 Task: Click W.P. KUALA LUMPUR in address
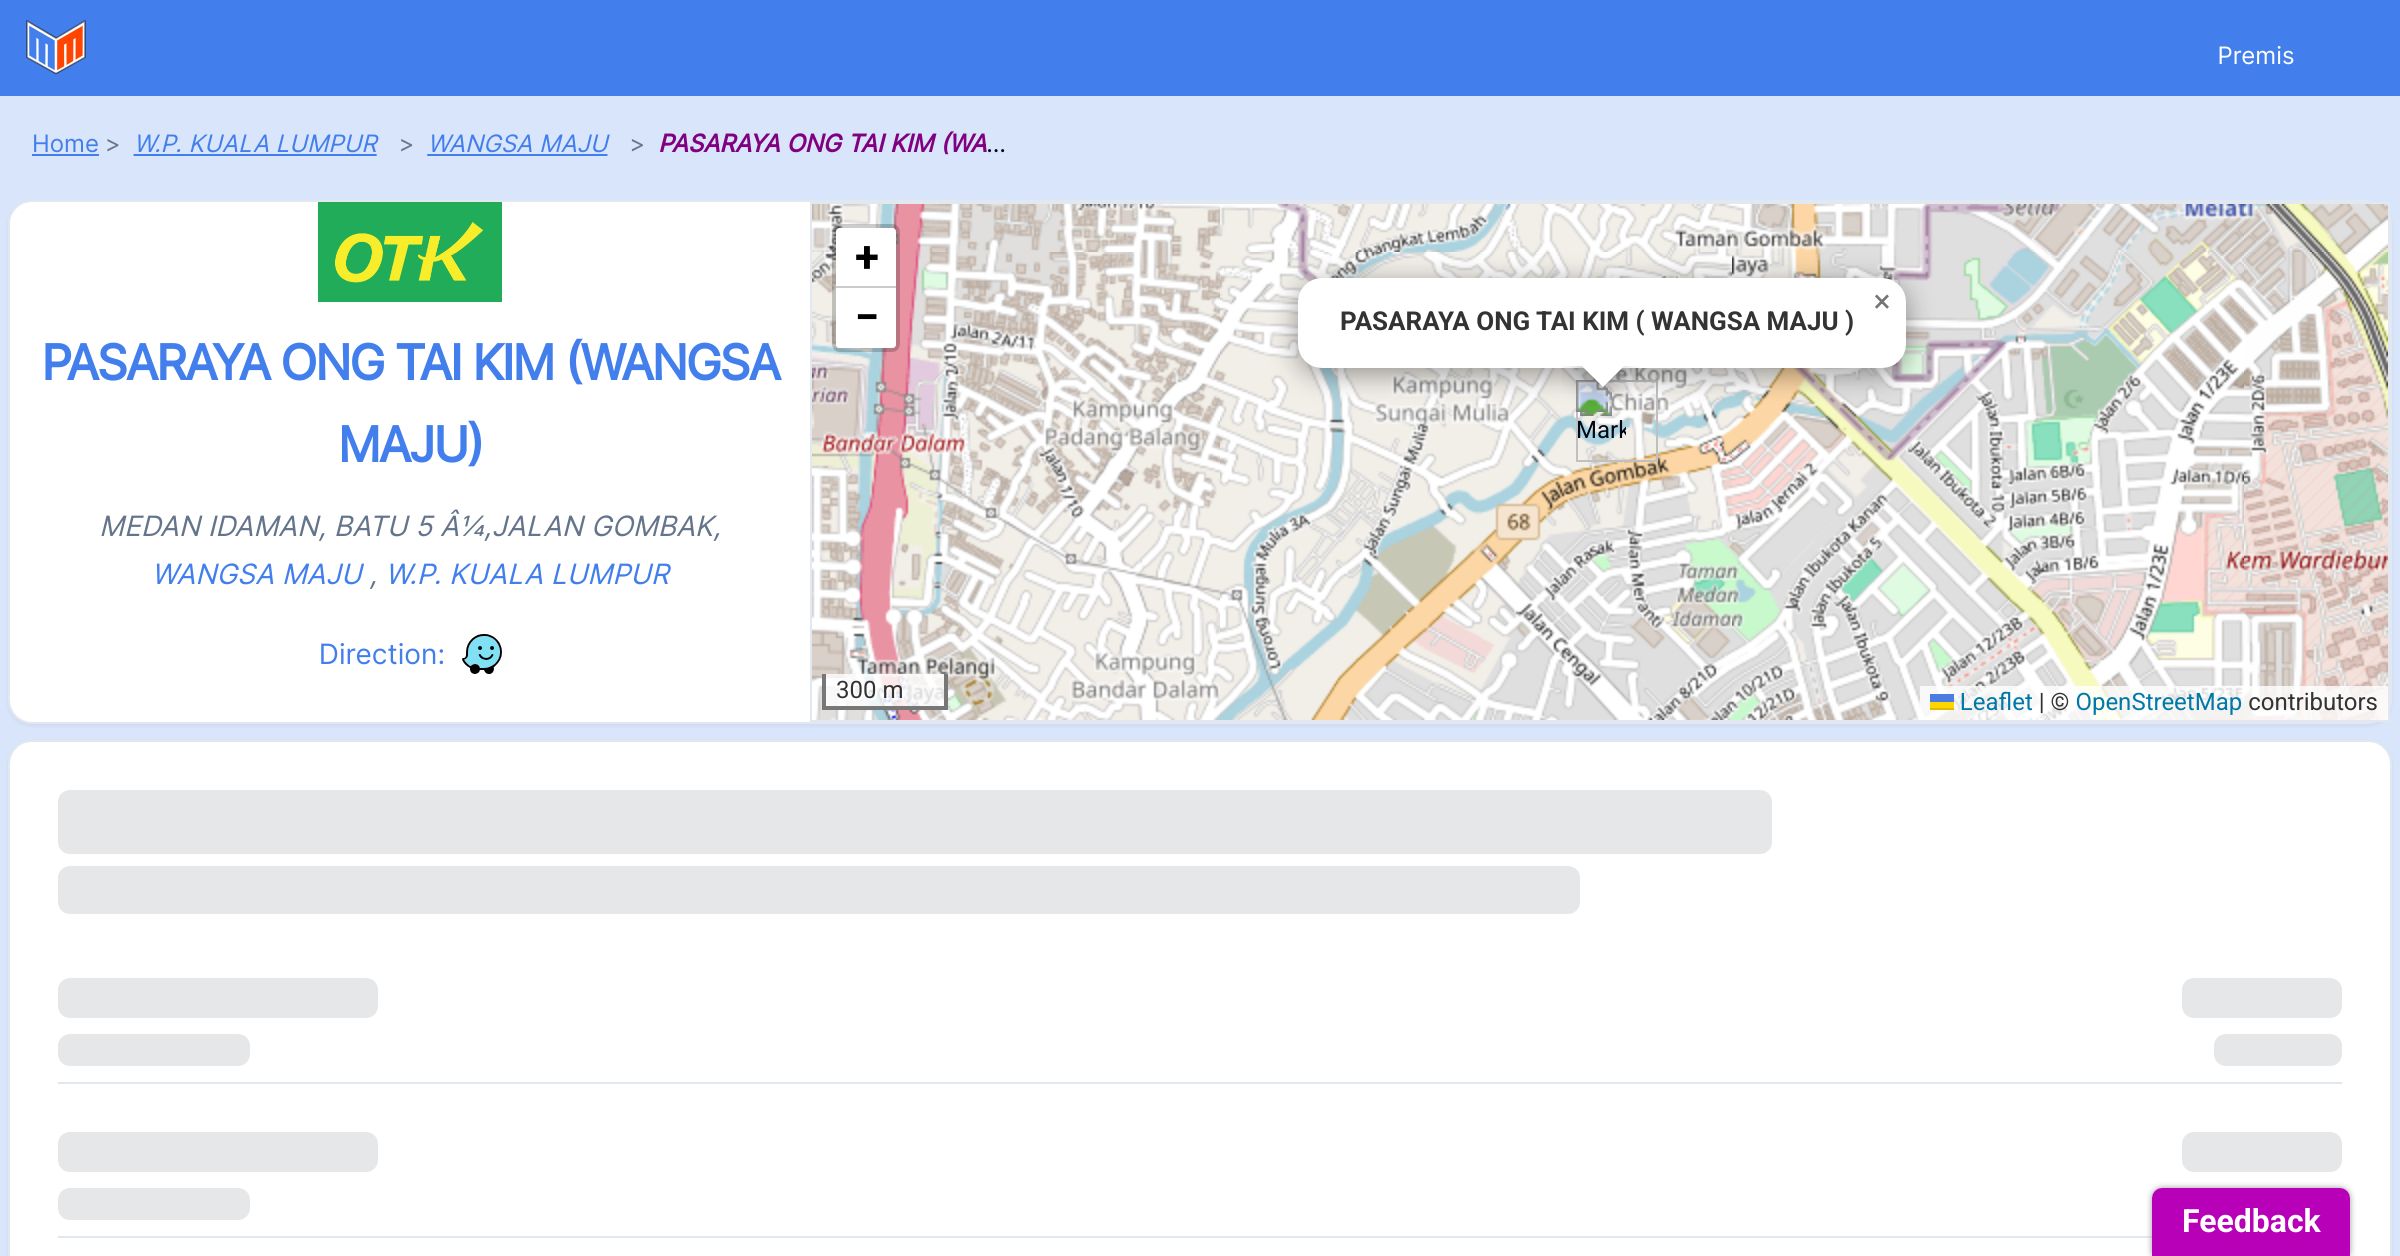point(528,574)
